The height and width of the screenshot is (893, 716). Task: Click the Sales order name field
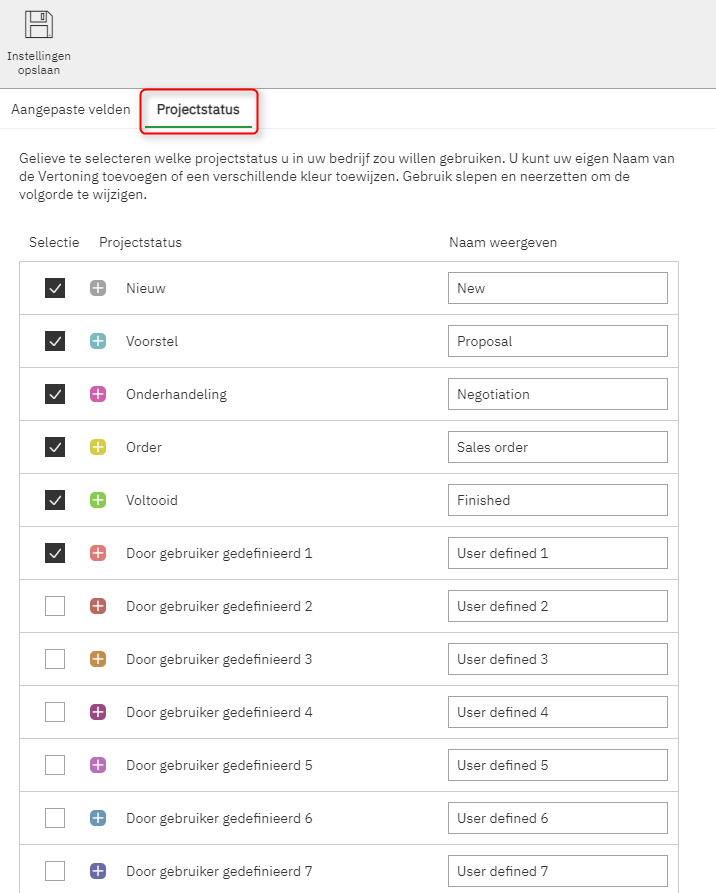click(557, 447)
